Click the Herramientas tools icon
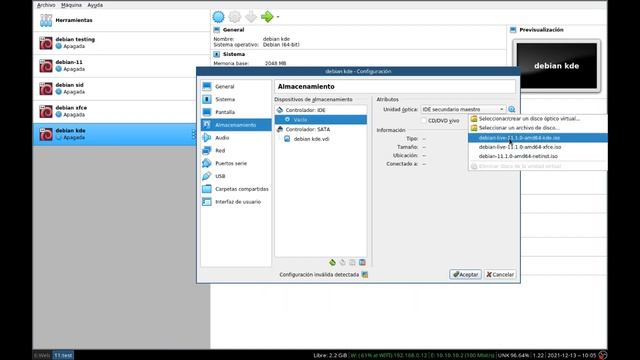The width and height of the screenshot is (640, 360). (46, 20)
